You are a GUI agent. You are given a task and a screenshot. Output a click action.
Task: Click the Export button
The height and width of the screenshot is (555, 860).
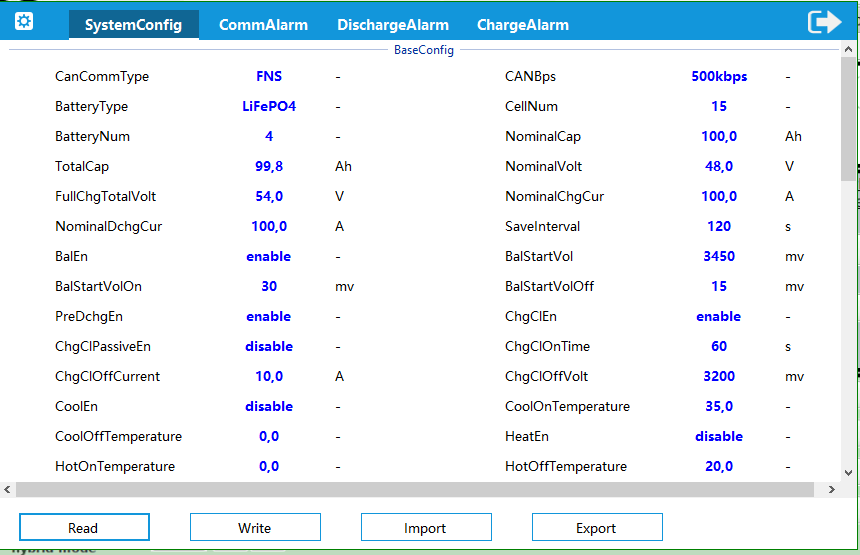click(597, 528)
